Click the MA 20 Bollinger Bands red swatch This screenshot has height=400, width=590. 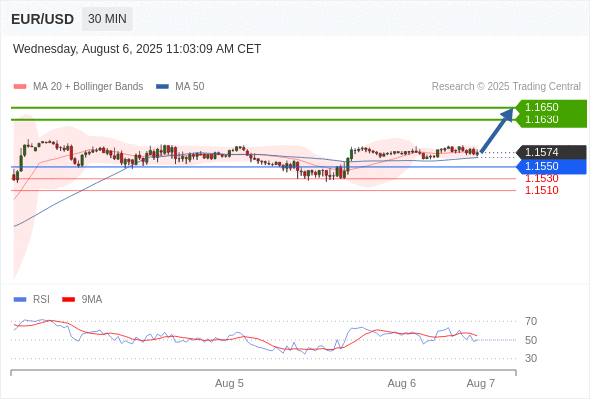pyautogui.click(x=20, y=87)
